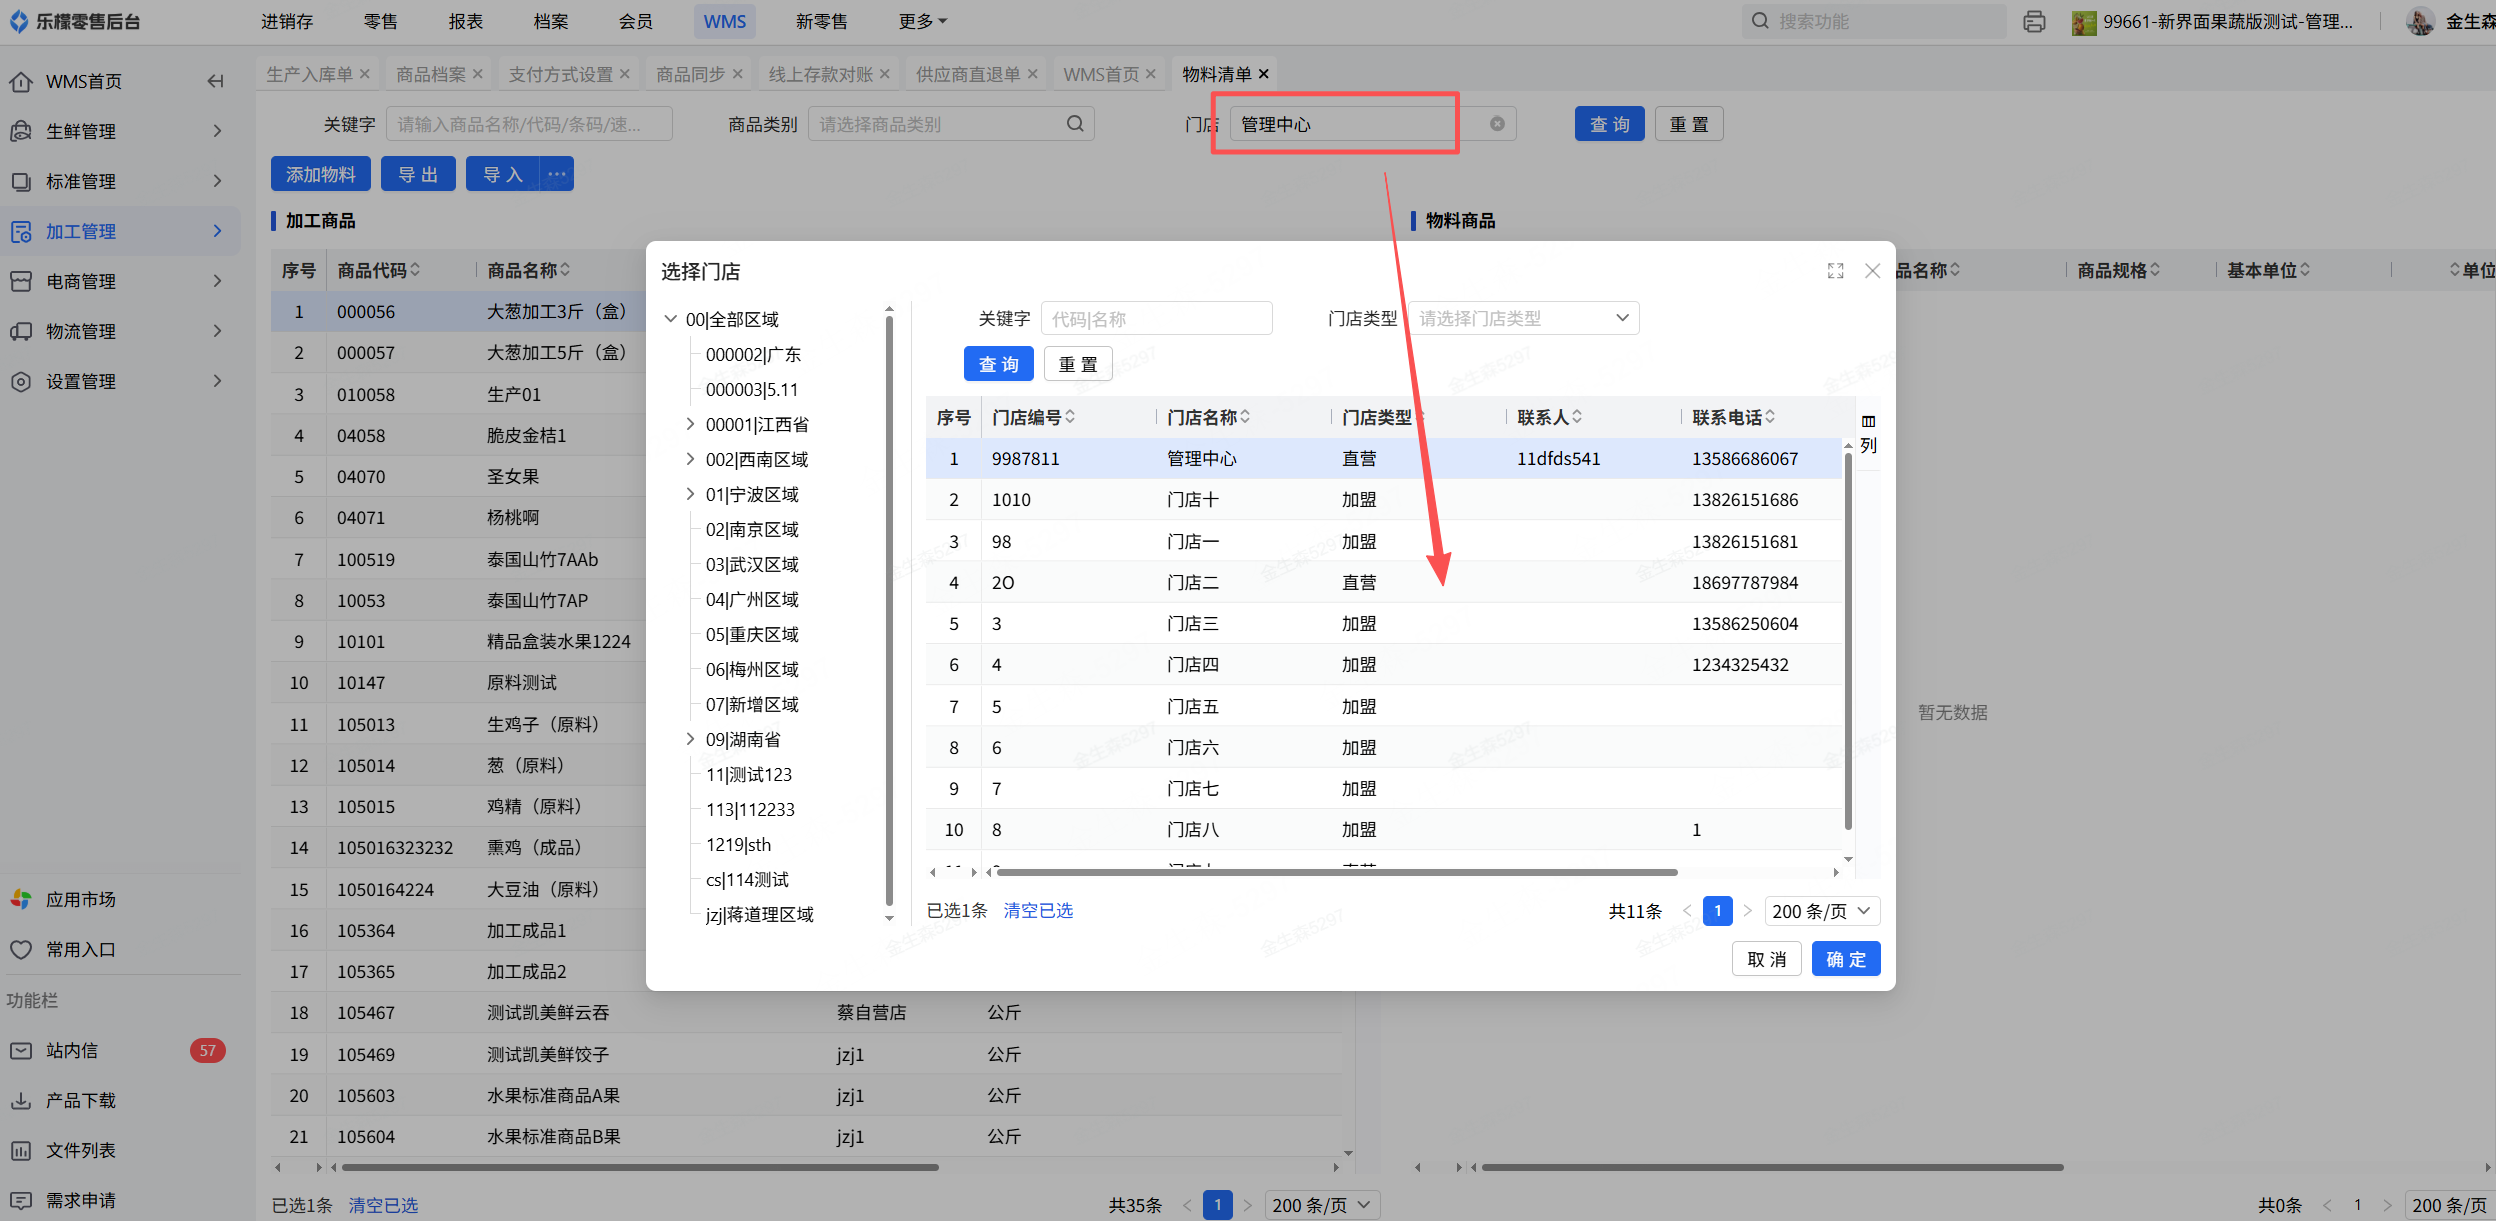
Task: Select the 门店十 row
Action: [x=1192, y=500]
